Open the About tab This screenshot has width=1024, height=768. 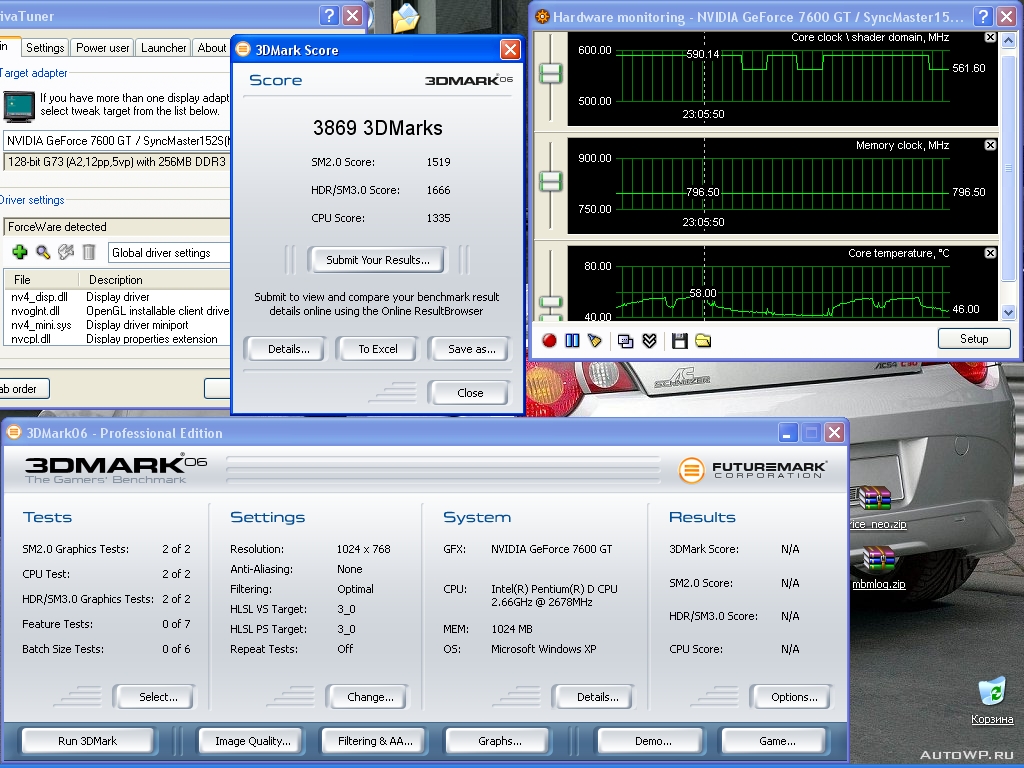pos(212,48)
